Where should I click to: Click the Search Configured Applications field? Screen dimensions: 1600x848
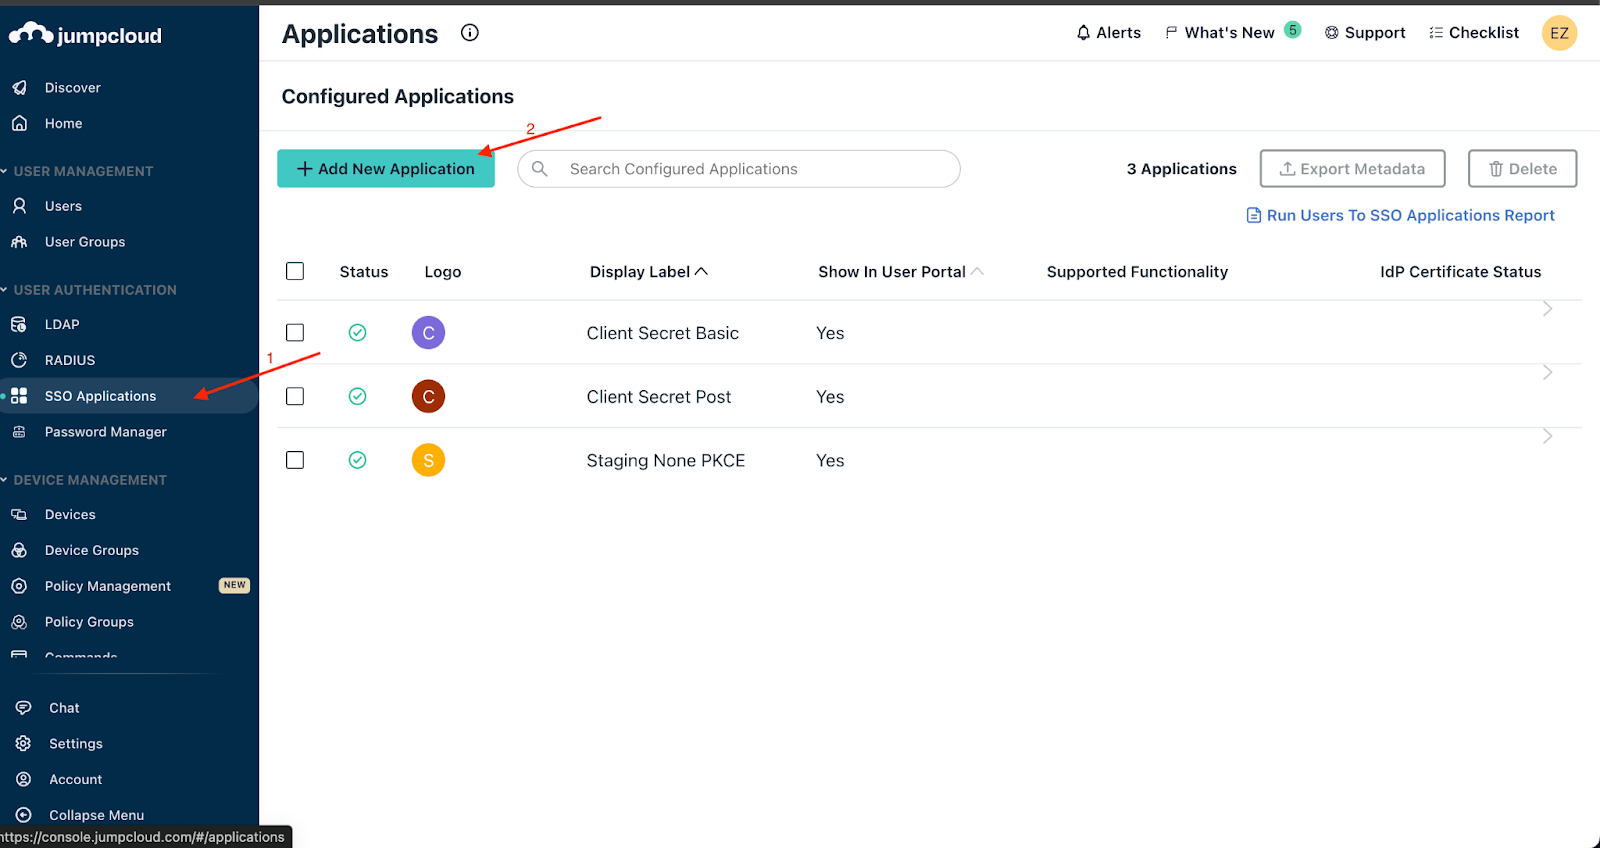pos(739,169)
